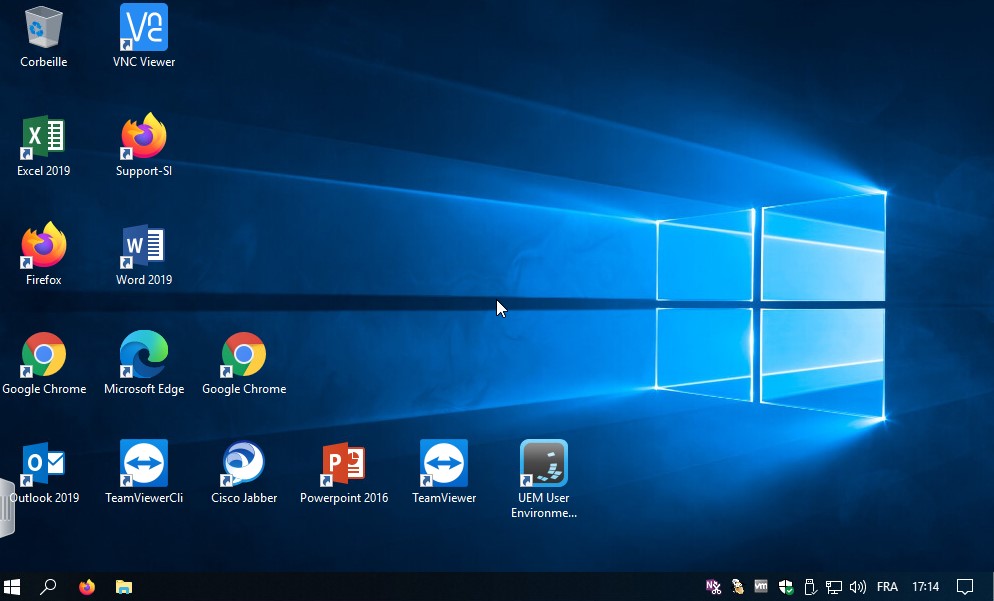Select the UEM User Environment shortcut
The image size is (994, 601).
[544, 465]
